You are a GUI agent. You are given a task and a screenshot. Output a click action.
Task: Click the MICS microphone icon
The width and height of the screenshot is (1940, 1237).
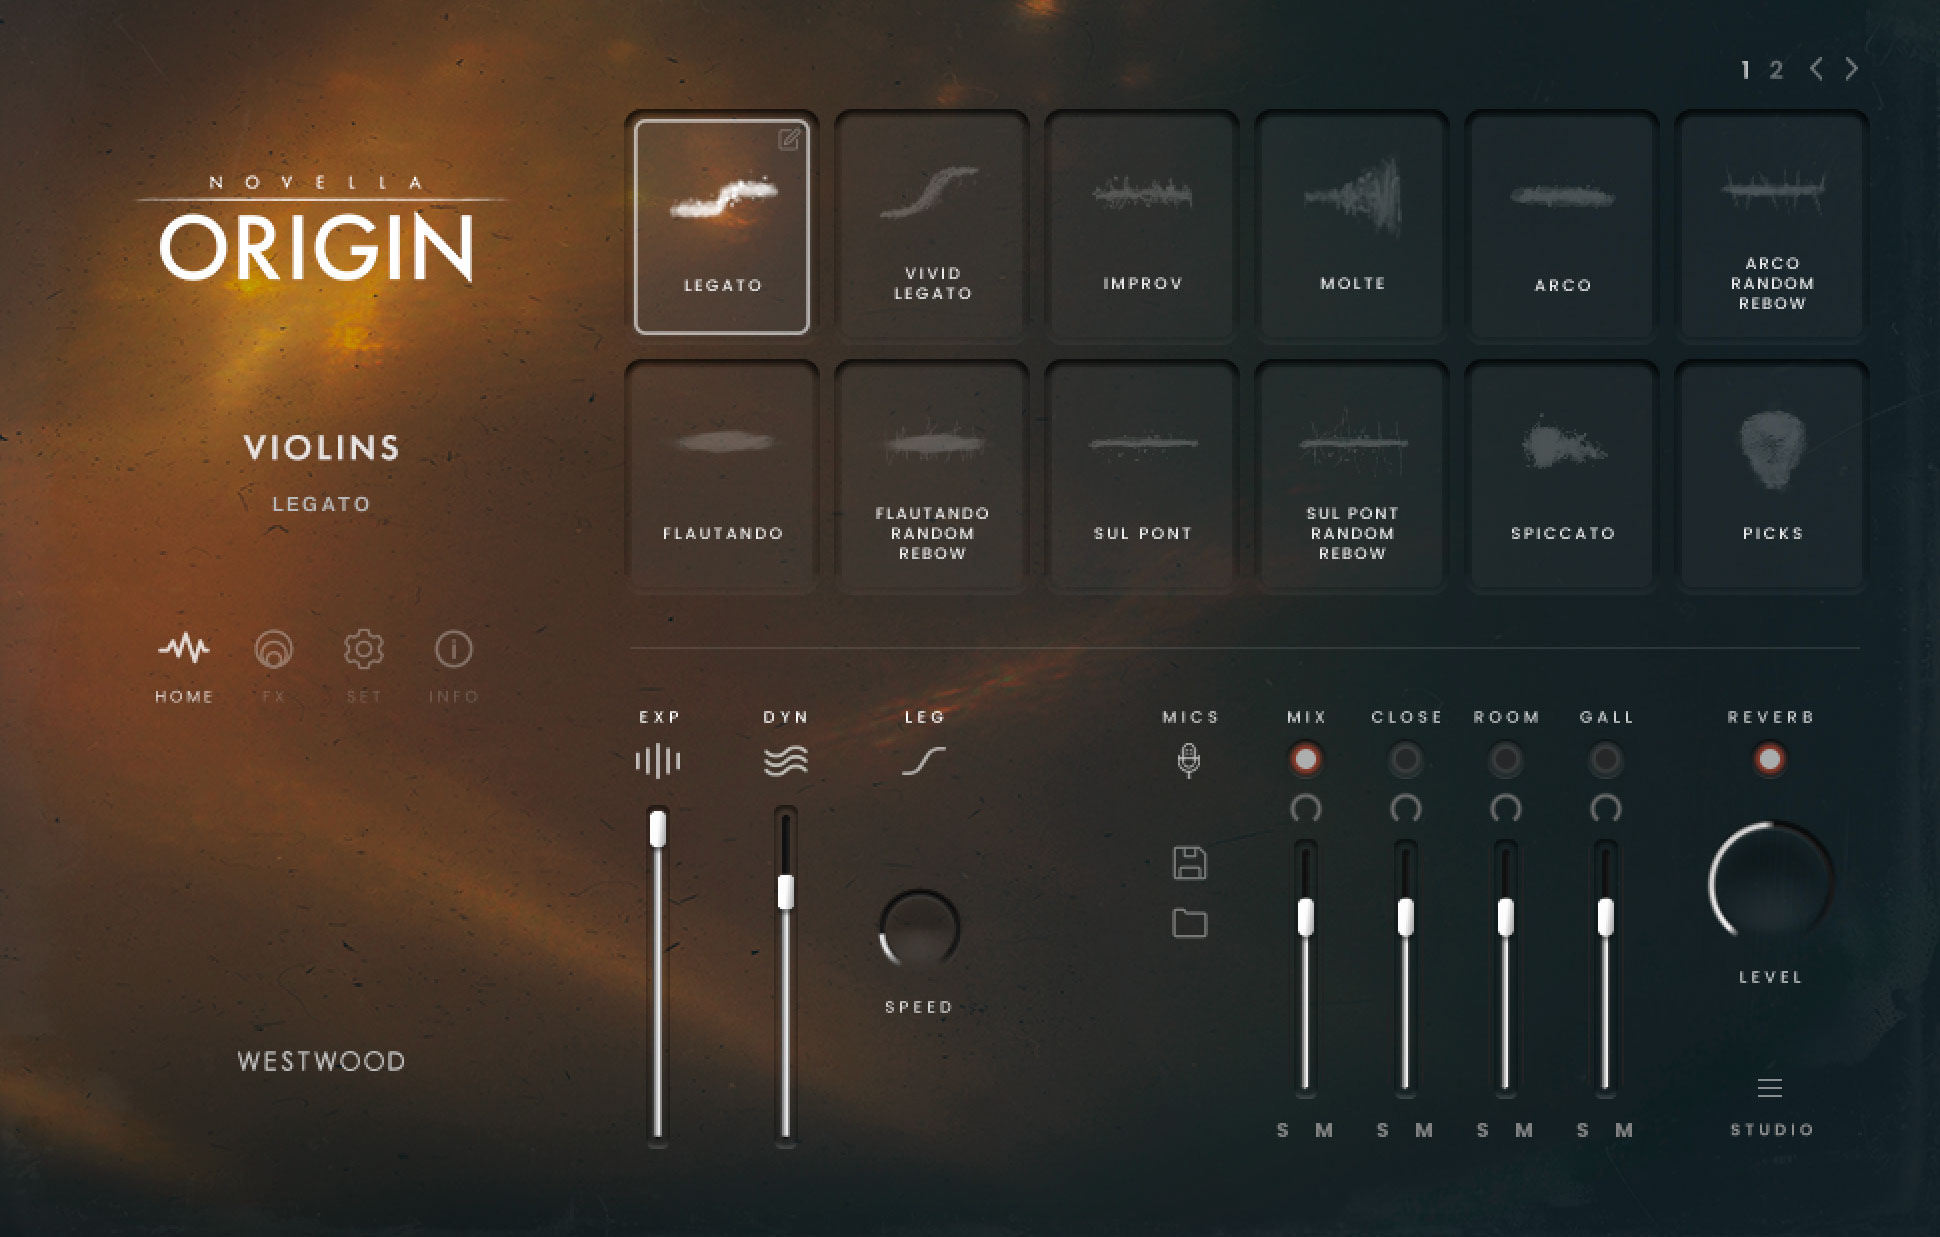pyautogui.click(x=1189, y=759)
